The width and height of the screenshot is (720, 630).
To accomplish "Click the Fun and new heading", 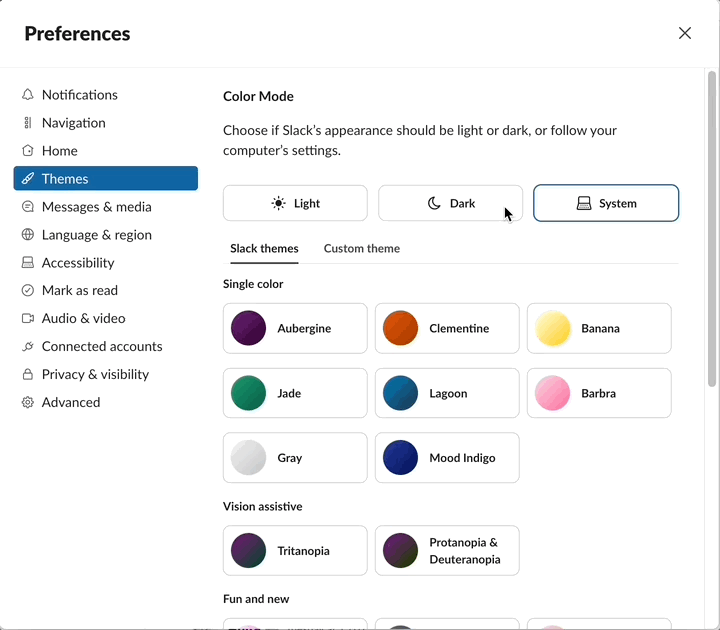I will pyautogui.click(x=256, y=599).
